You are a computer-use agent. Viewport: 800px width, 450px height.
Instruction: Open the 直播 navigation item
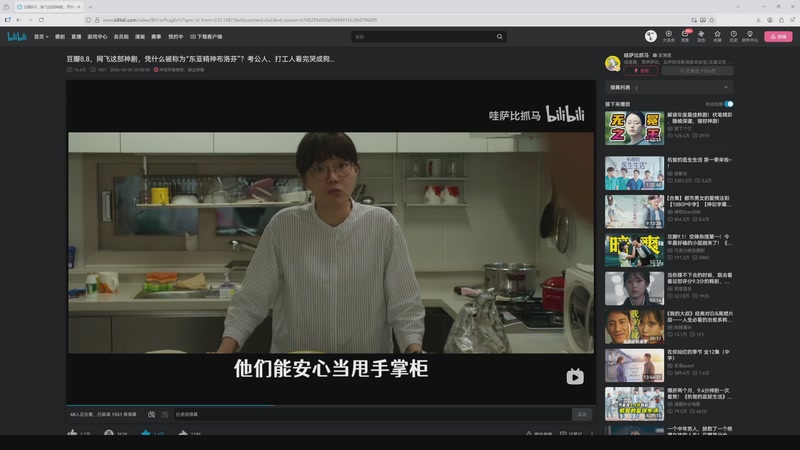(x=76, y=37)
